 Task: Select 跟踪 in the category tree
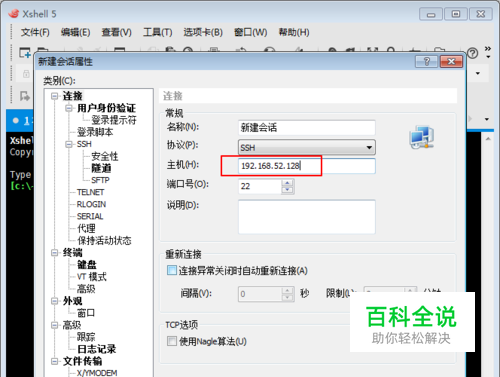(x=86, y=337)
